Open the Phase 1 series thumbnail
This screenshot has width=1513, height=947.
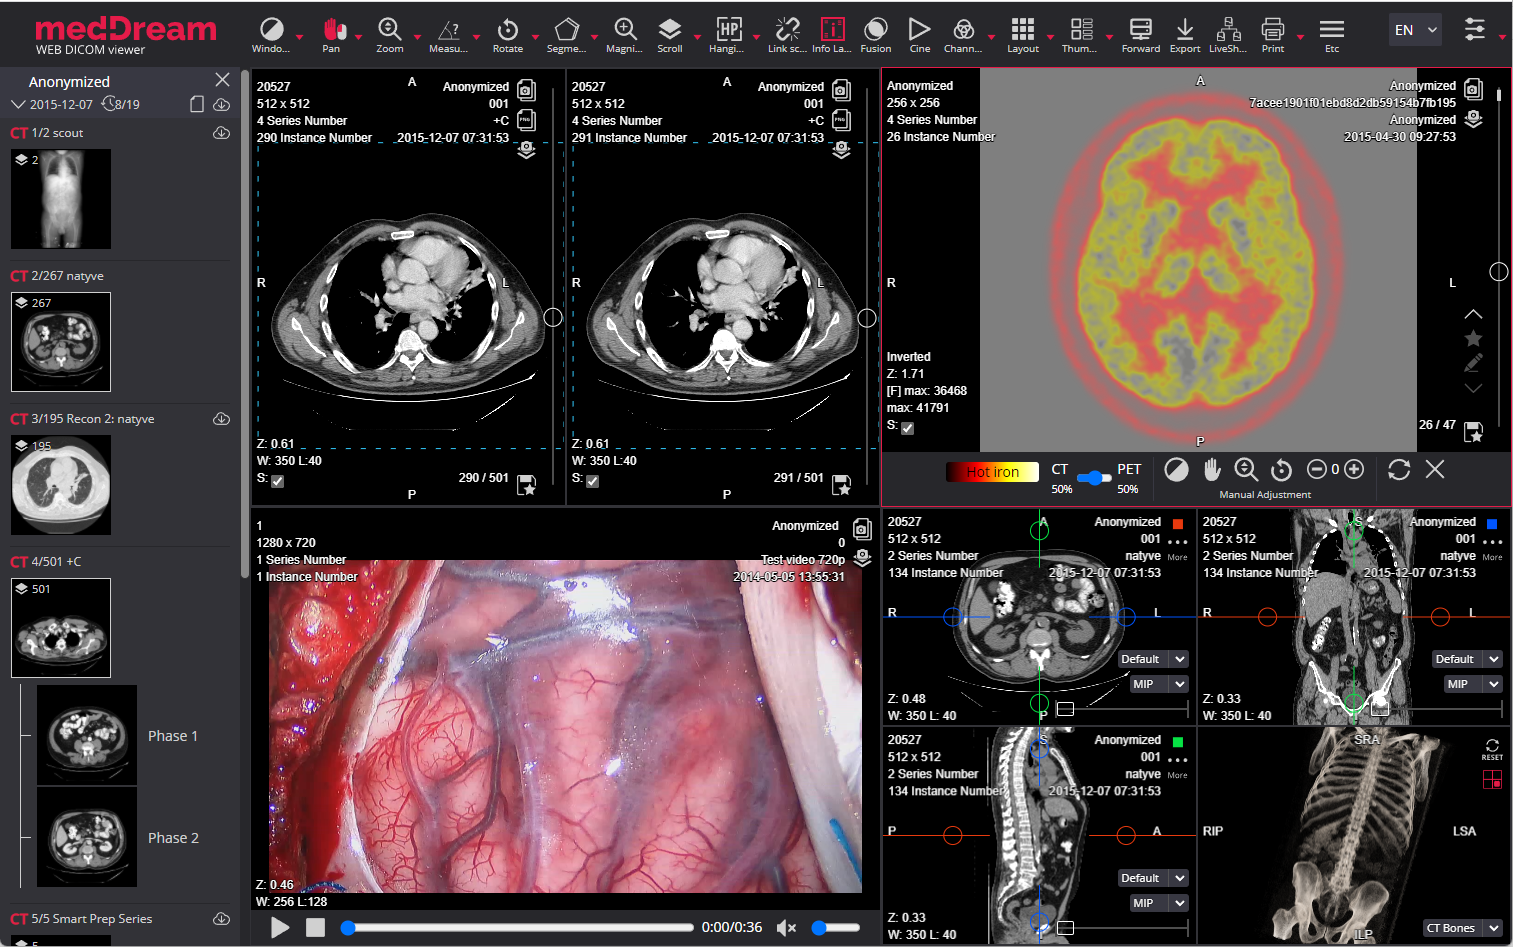[87, 735]
